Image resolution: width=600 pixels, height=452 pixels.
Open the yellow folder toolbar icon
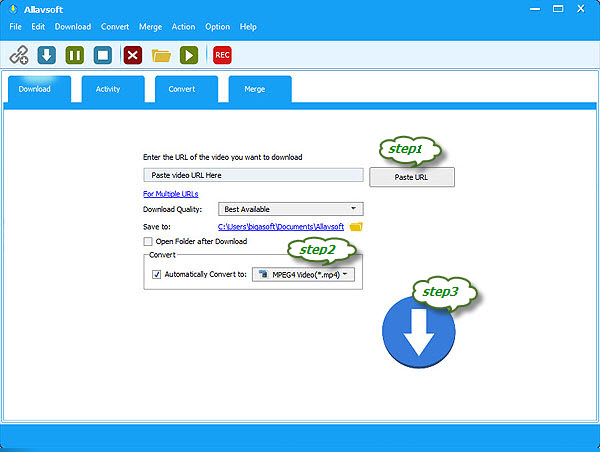pyautogui.click(x=161, y=56)
